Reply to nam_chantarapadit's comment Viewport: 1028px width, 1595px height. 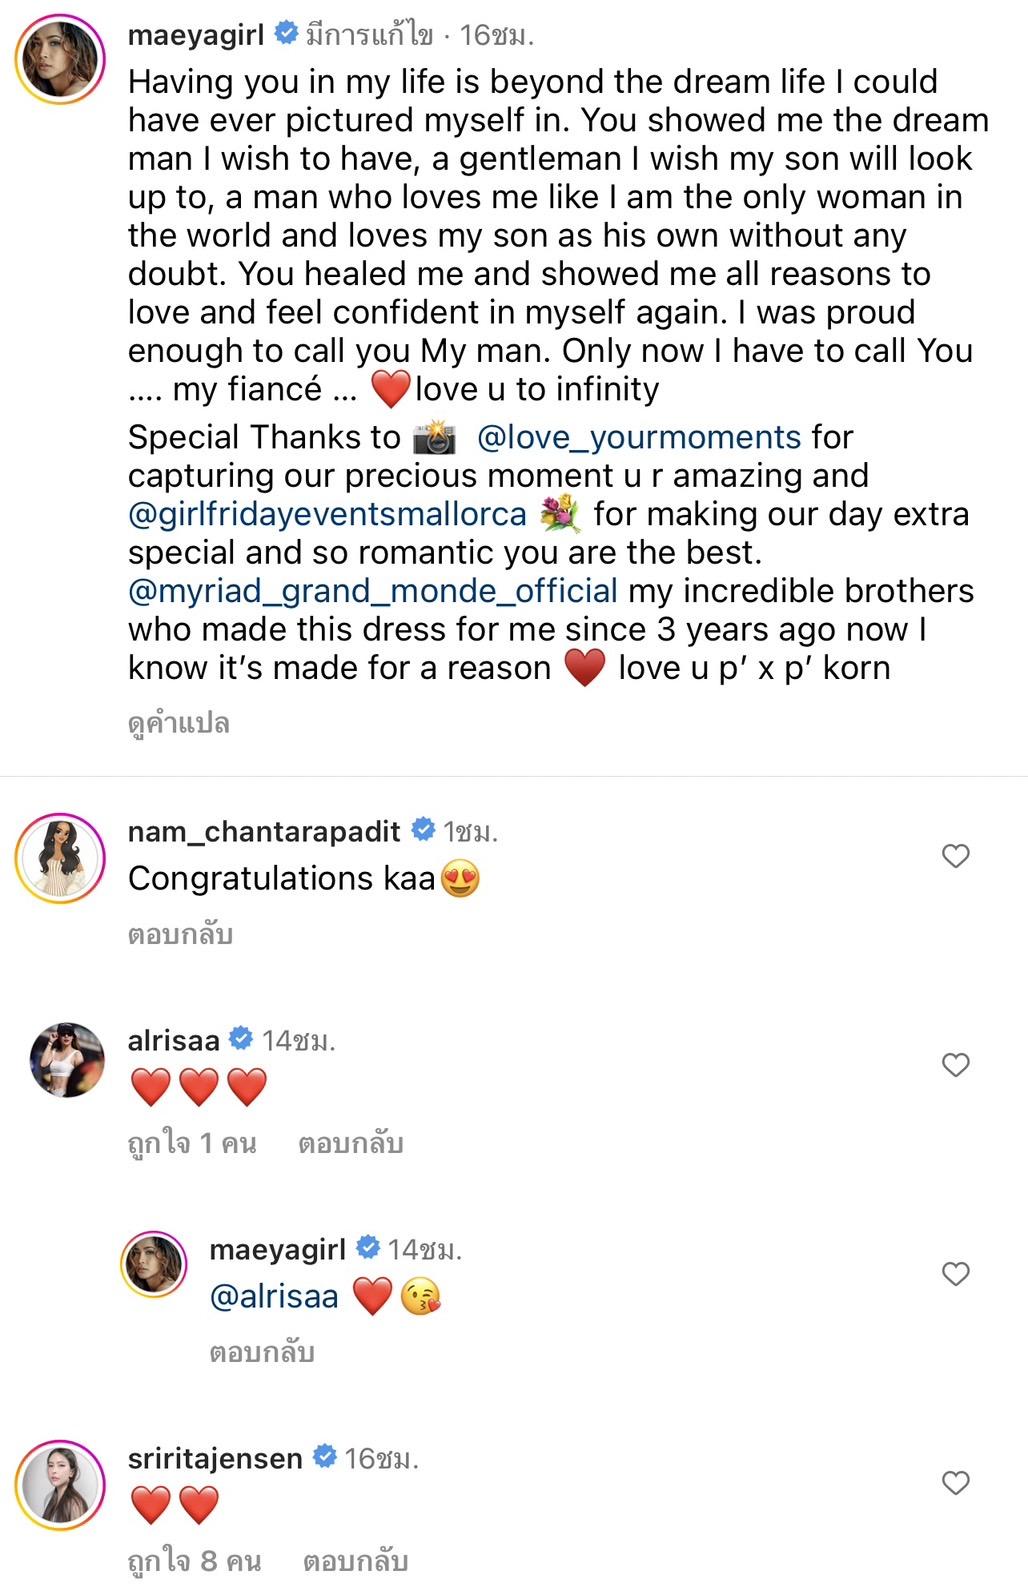pos(180,934)
